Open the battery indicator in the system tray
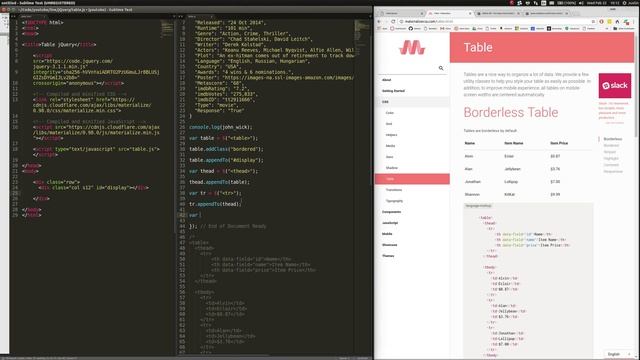The height and width of the screenshot is (360, 640). (x=567, y=3)
